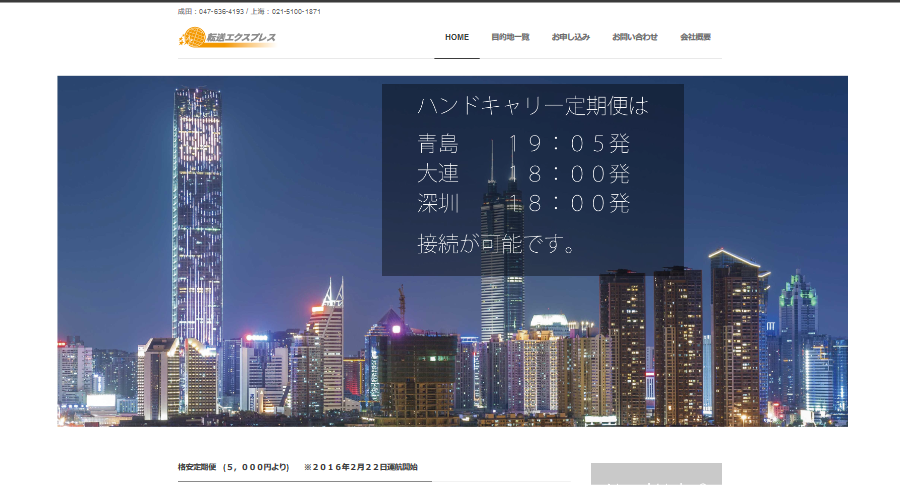900x485 pixels.
Task: Select お問い合わせ in the navigation
Action: [635, 37]
